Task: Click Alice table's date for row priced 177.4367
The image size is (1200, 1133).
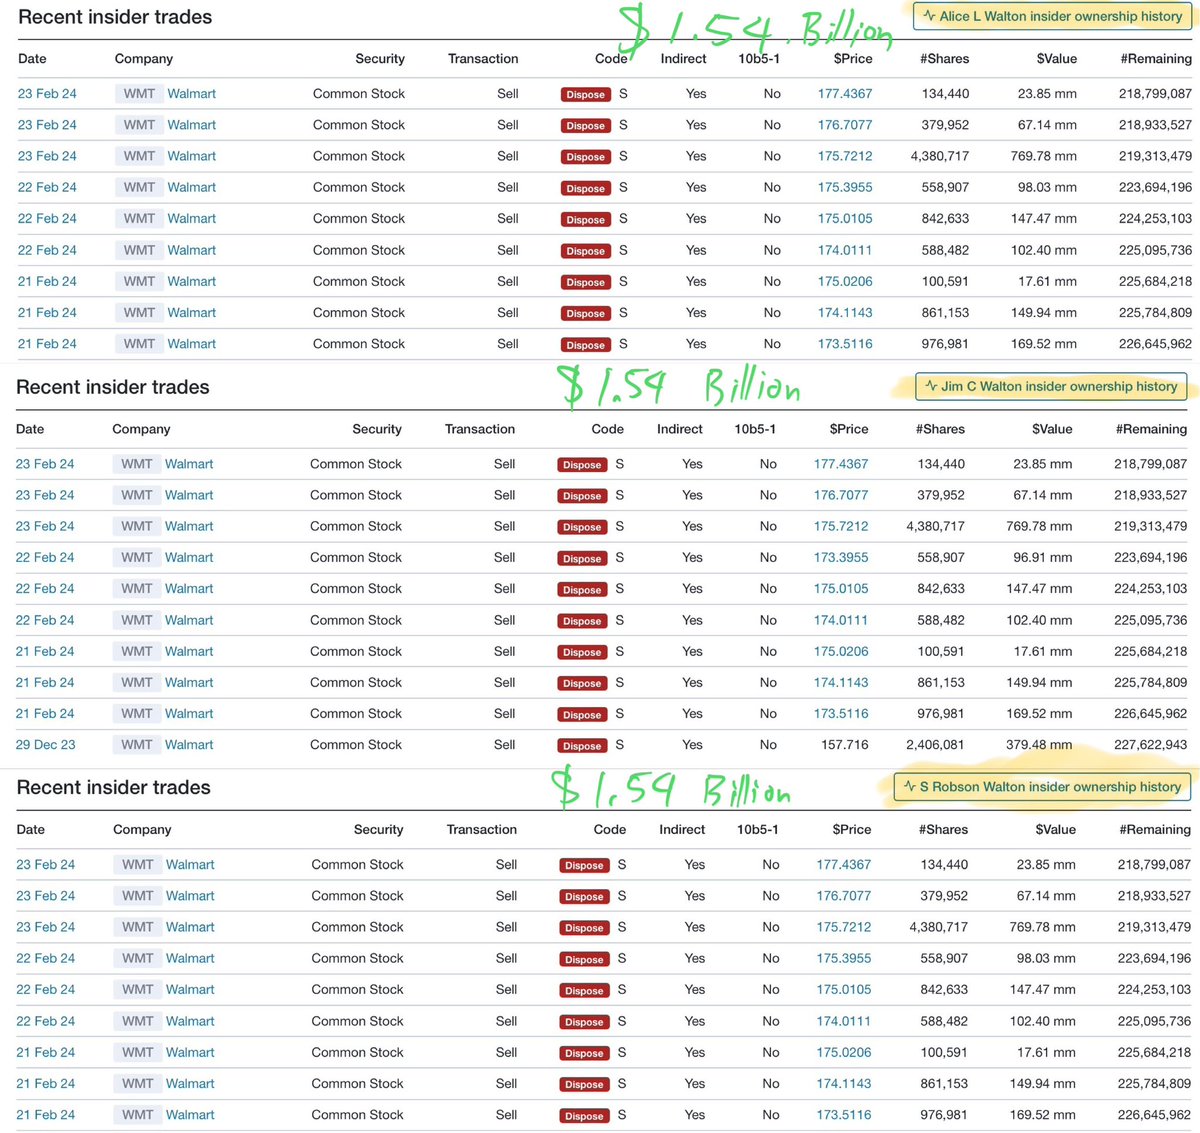Action: [47, 94]
